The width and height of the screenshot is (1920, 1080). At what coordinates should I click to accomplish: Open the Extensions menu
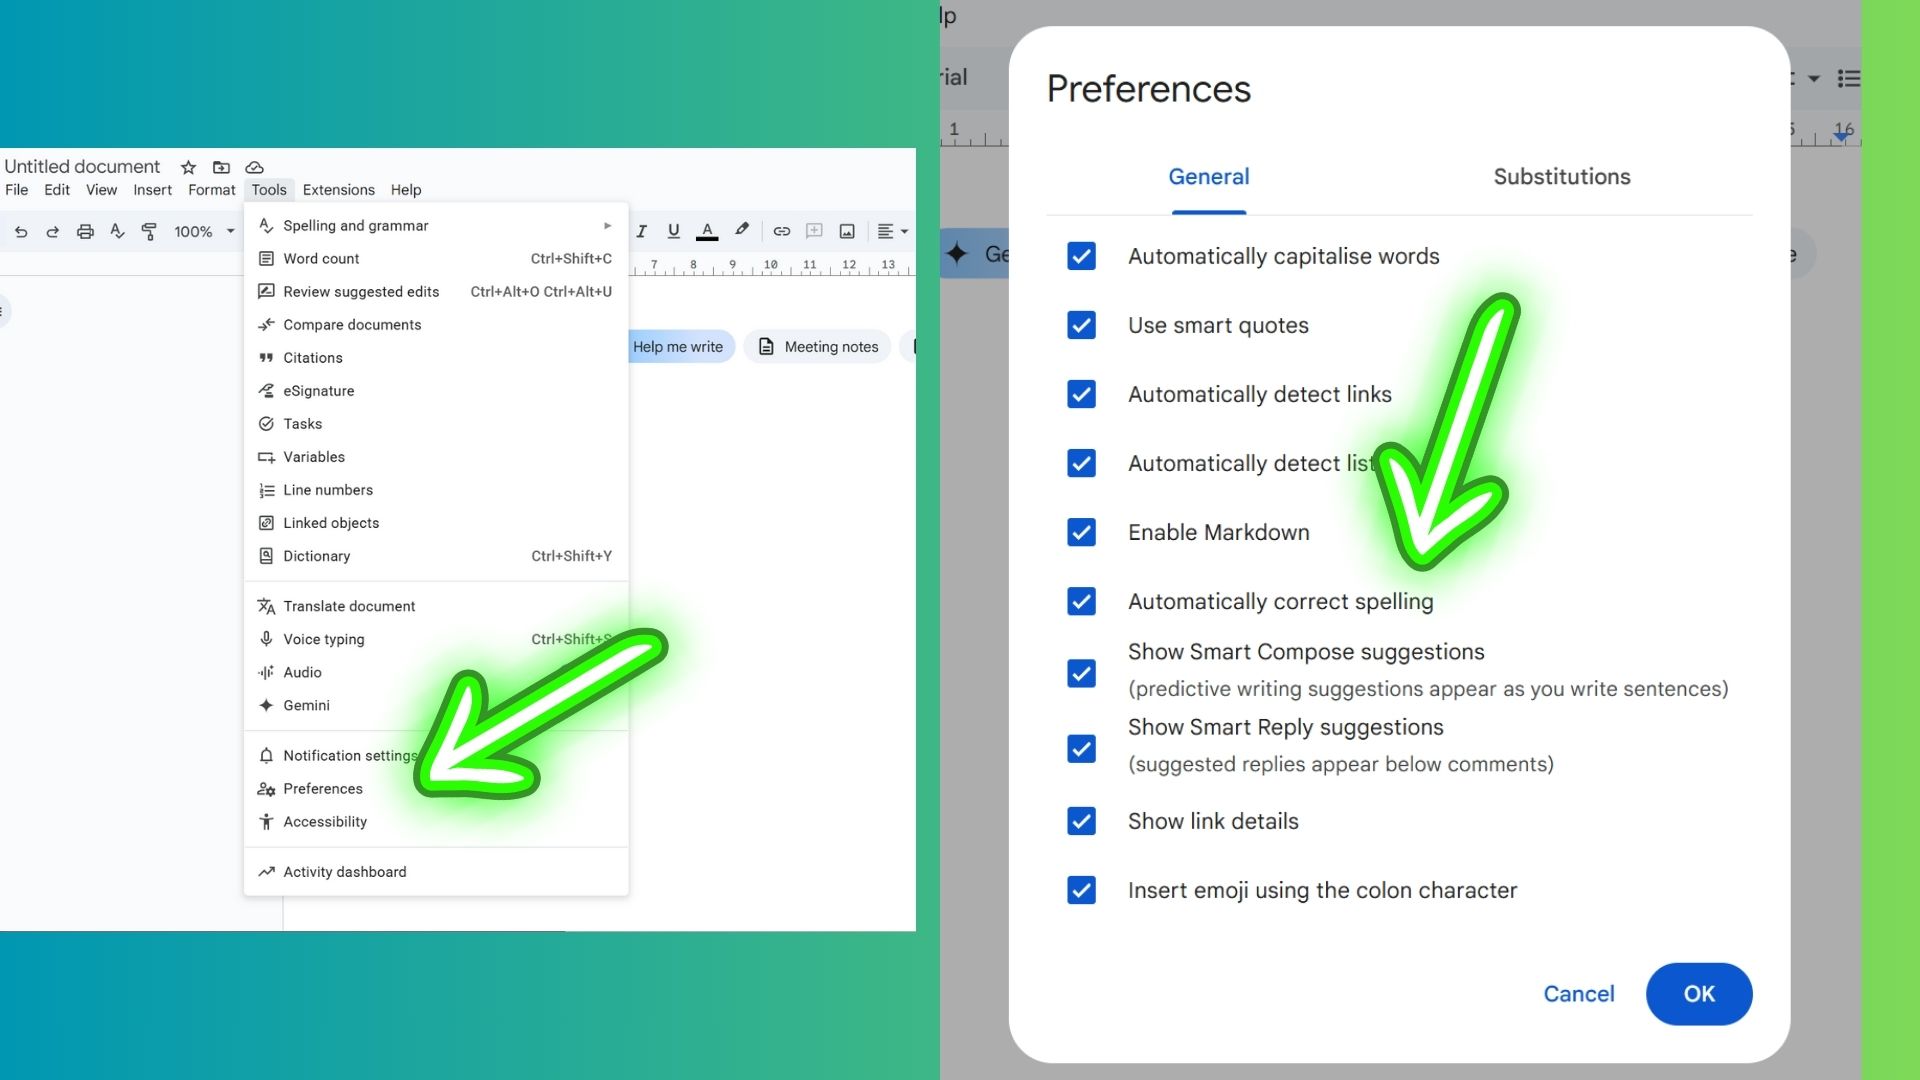click(338, 189)
